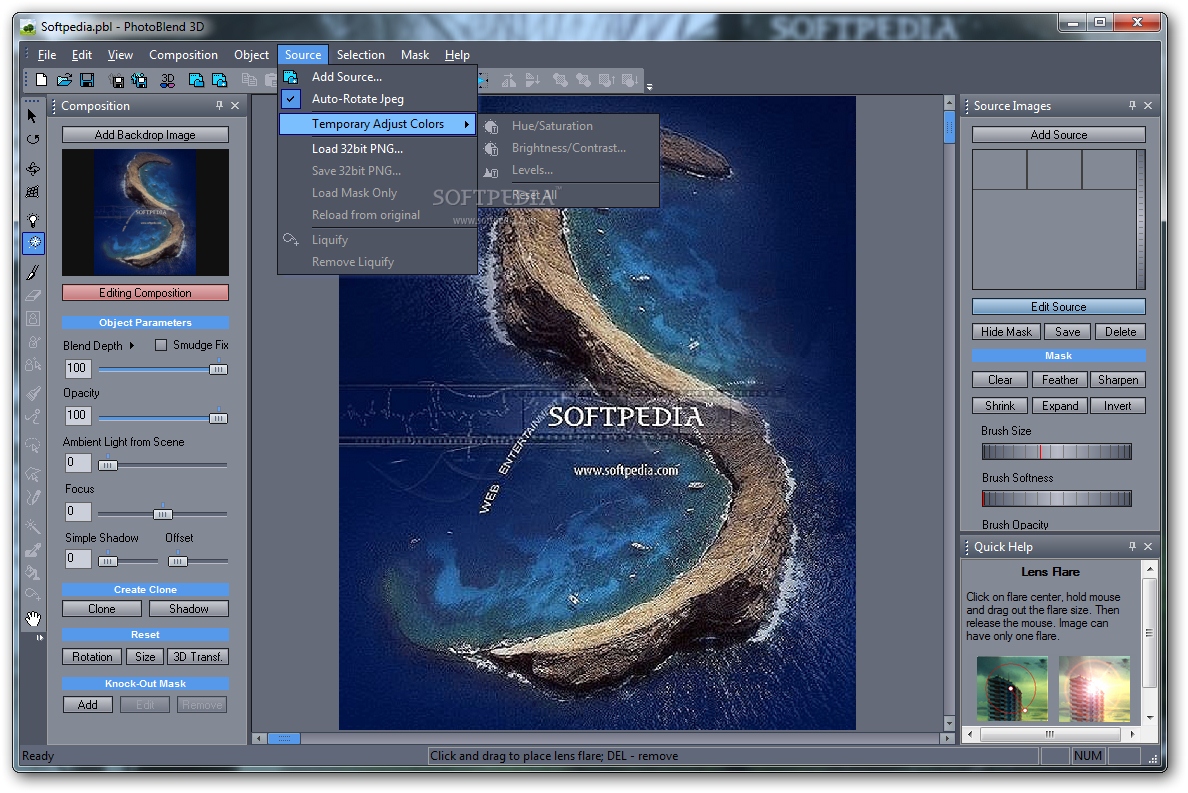Open the Edit menu
1188x793 pixels.
coord(82,55)
